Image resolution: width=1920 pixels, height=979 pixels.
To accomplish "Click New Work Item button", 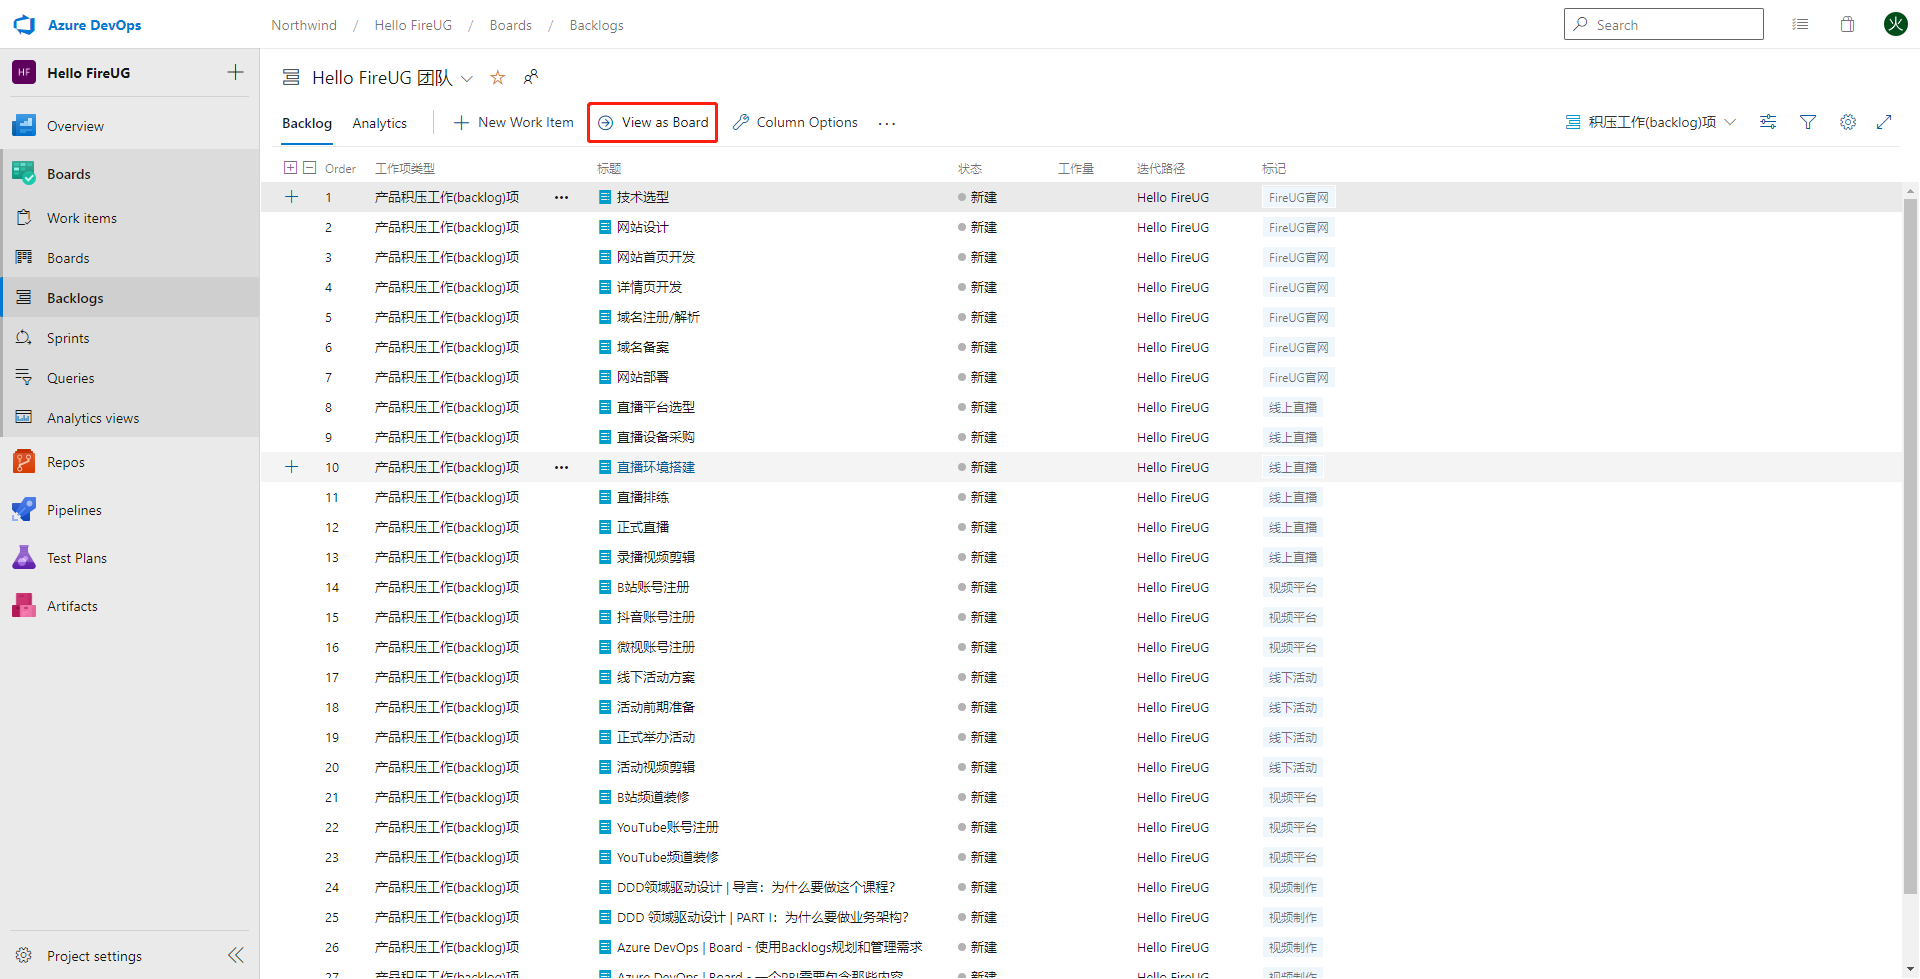I will pos(514,122).
